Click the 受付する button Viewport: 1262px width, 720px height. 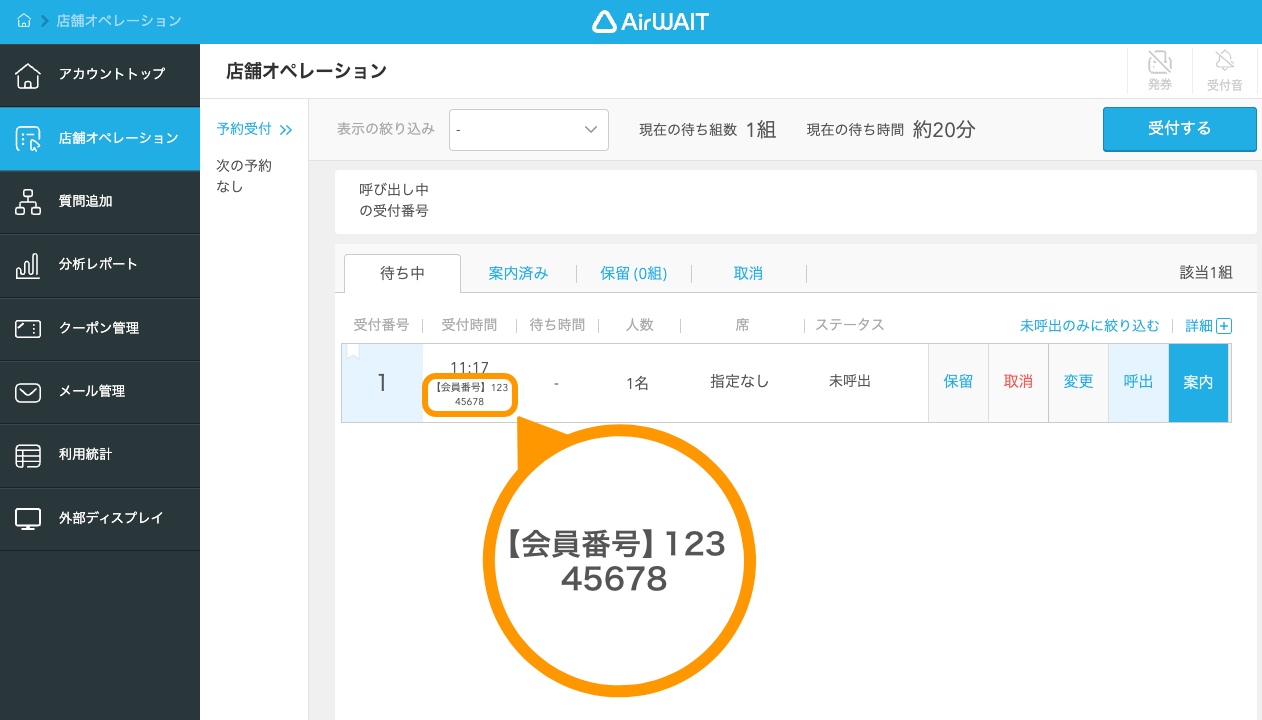coord(1179,129)
